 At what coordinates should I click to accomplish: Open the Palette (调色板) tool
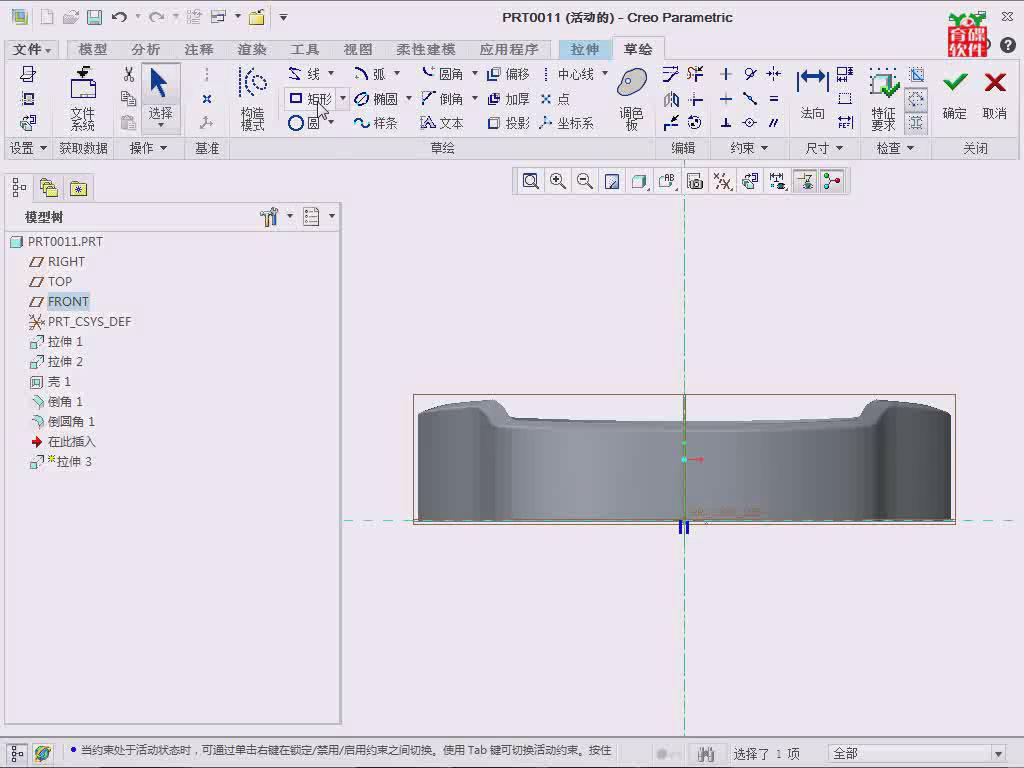pos(632,99)
